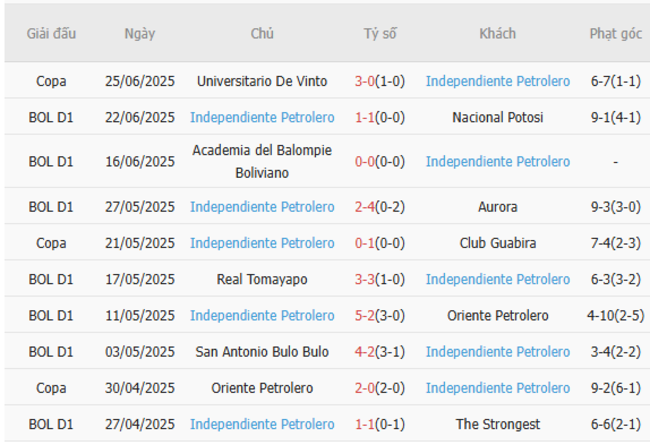The image size is (650, 445).
Task: Open the Club Guabira team link
Action: [498, 243]
